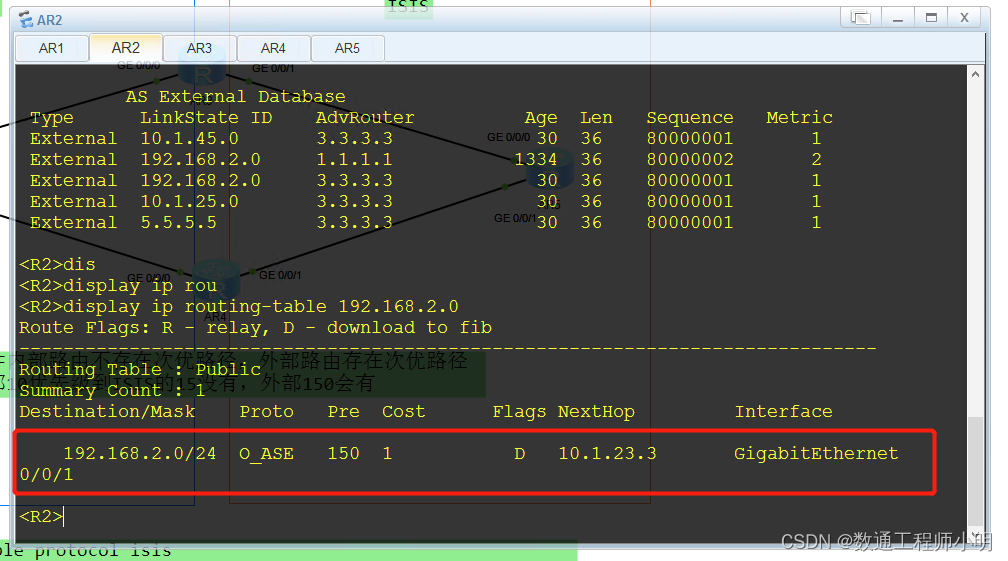Click the terminal vertical scrollbar thumb
This screenshot has width=1008, height=561.
point(975,471)
